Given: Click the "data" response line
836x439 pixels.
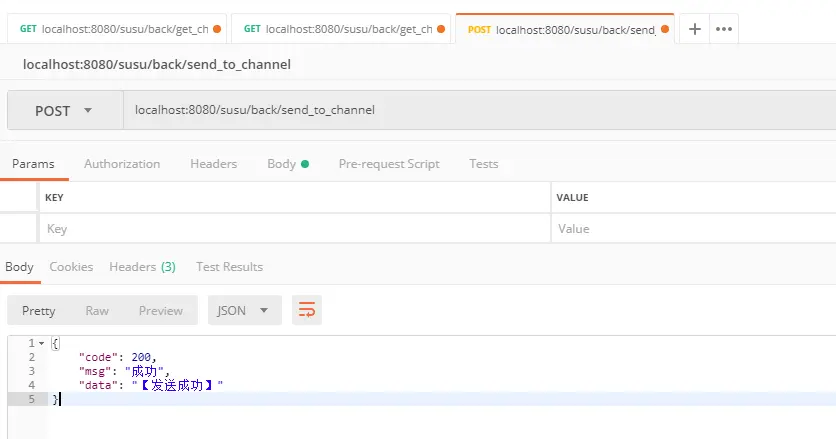Looking at the screenshot, I should (x=151, y=385).
